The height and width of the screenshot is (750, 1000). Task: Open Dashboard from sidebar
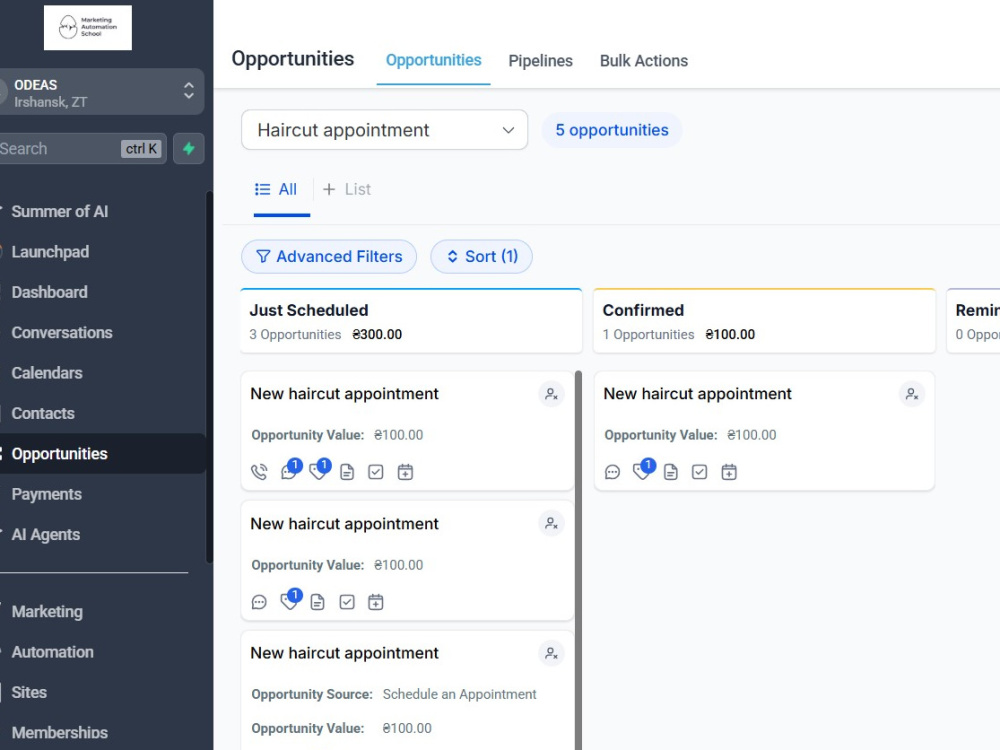click(50, 292)
